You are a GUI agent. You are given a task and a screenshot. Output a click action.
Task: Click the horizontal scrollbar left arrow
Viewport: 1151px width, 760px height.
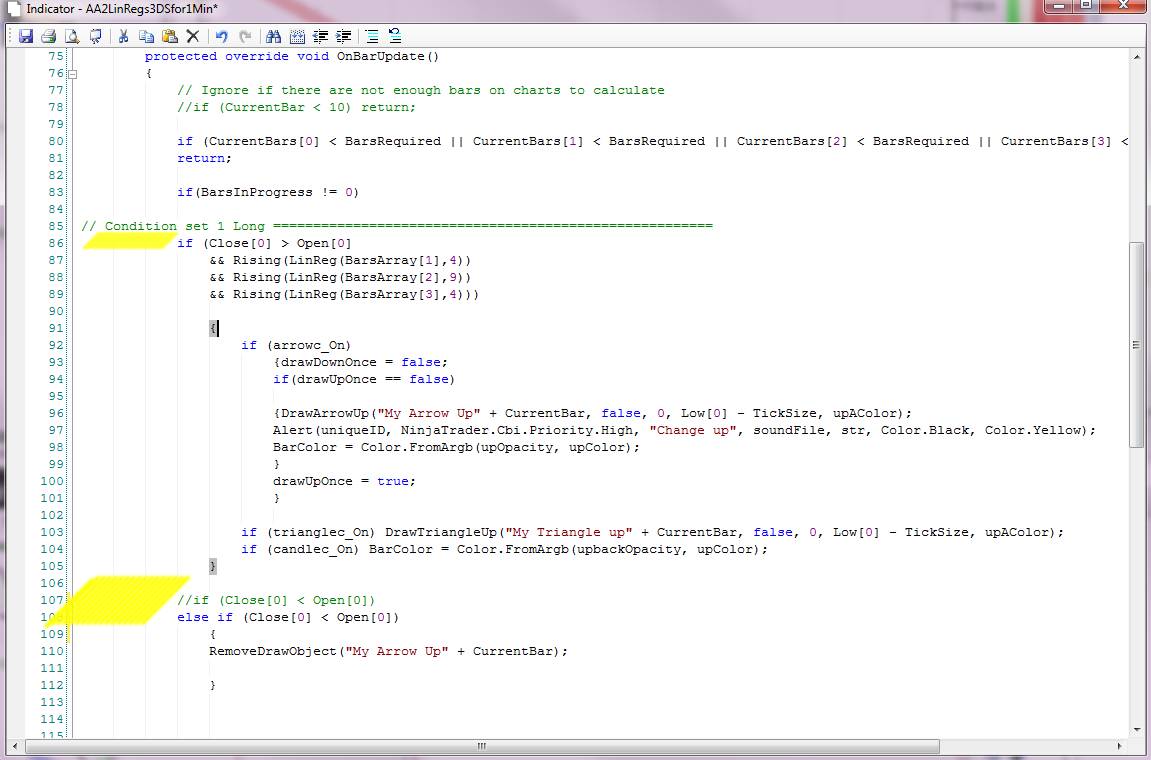click(x=14, y=746)
